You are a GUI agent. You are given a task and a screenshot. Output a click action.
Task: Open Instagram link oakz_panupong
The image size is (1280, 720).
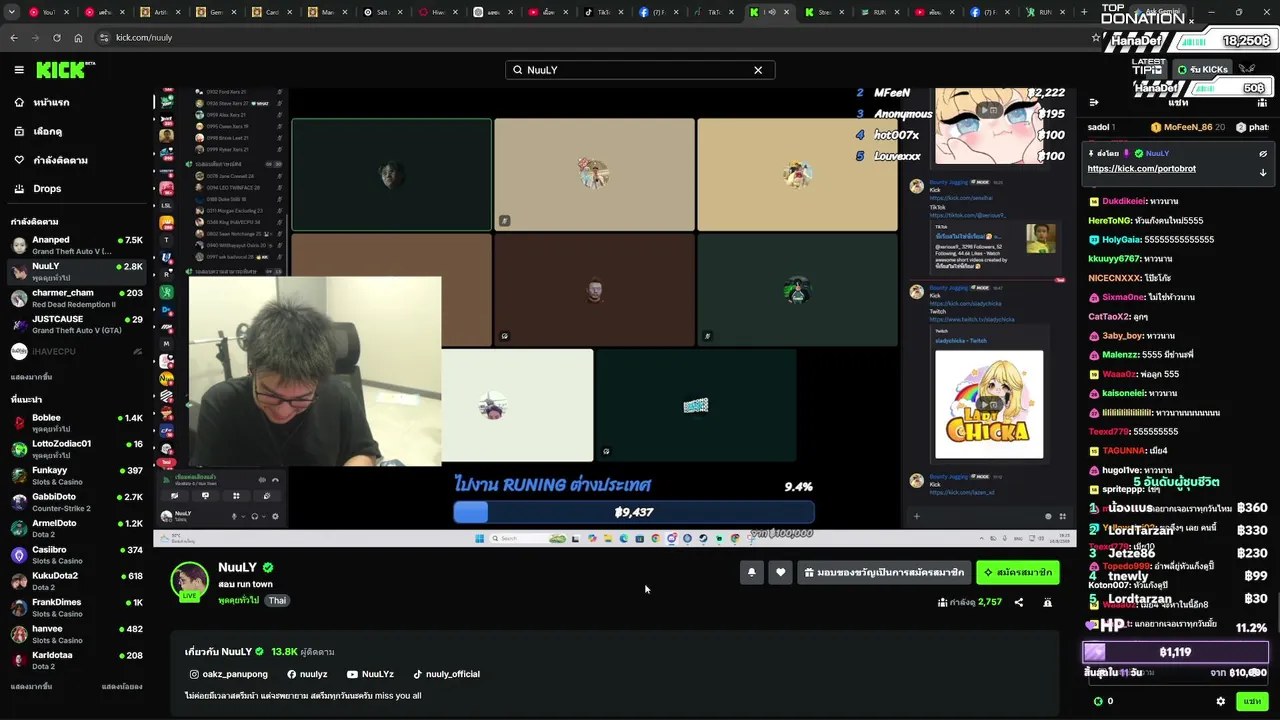(229, 674)
